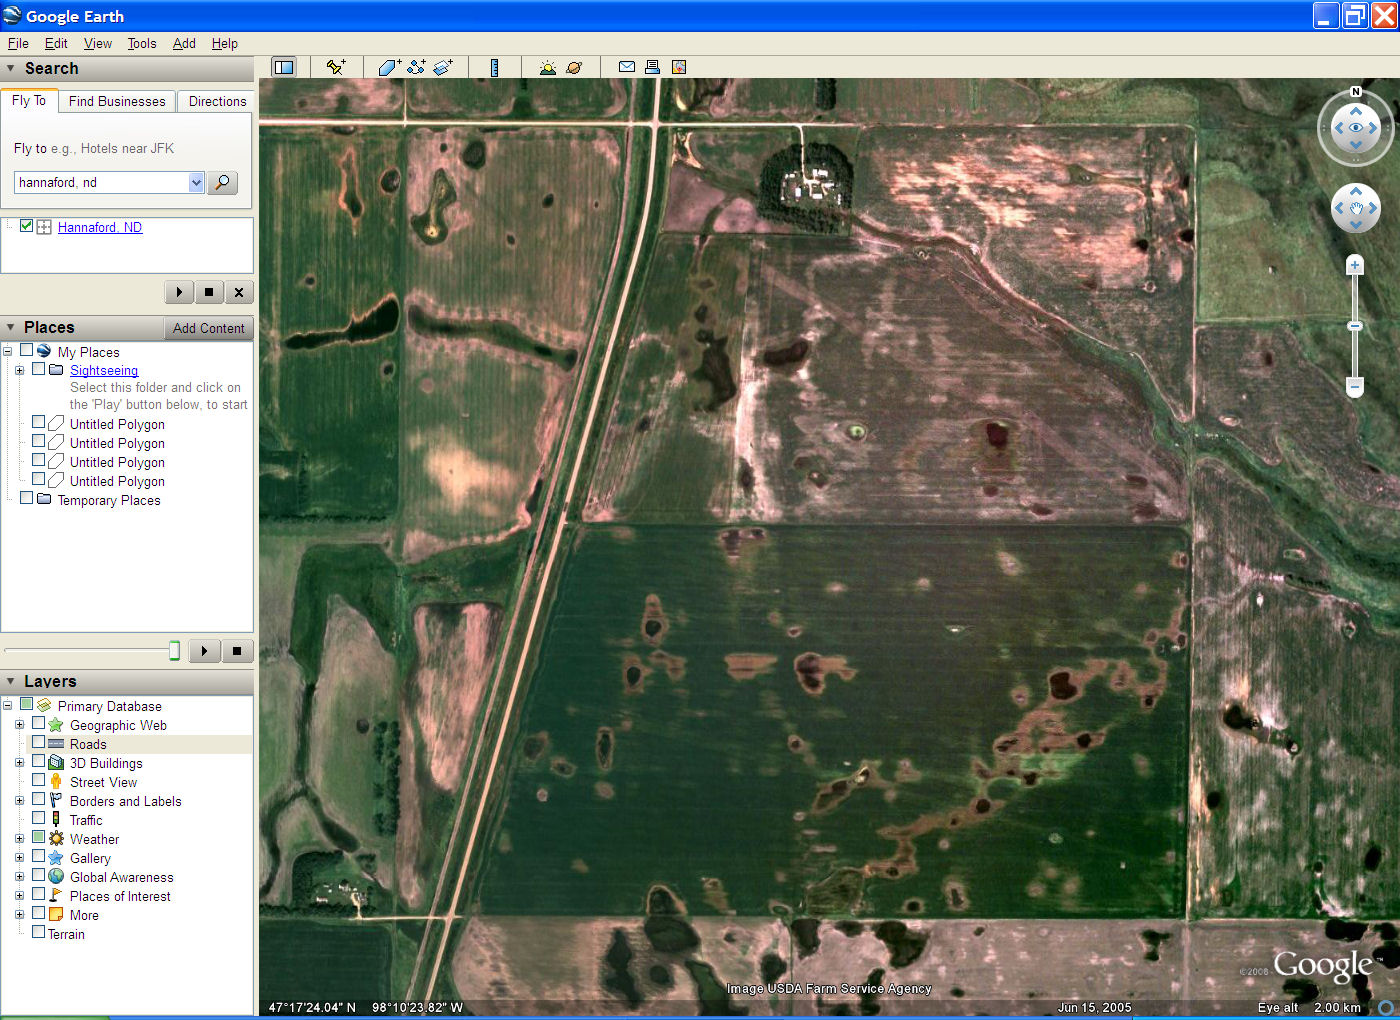1400x1020 pixels.
Task: Select the Places of Interest layer row
Action: (x=120, y=896)
